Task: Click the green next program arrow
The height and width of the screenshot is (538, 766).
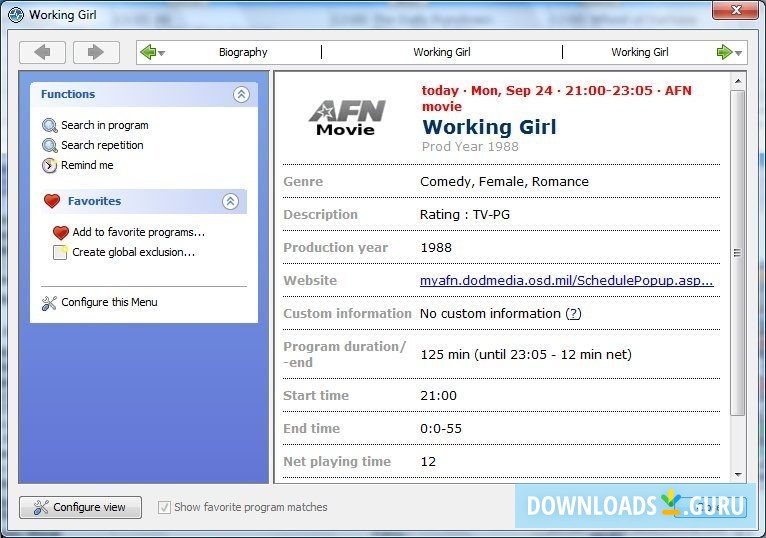Action: pos(724,52)
